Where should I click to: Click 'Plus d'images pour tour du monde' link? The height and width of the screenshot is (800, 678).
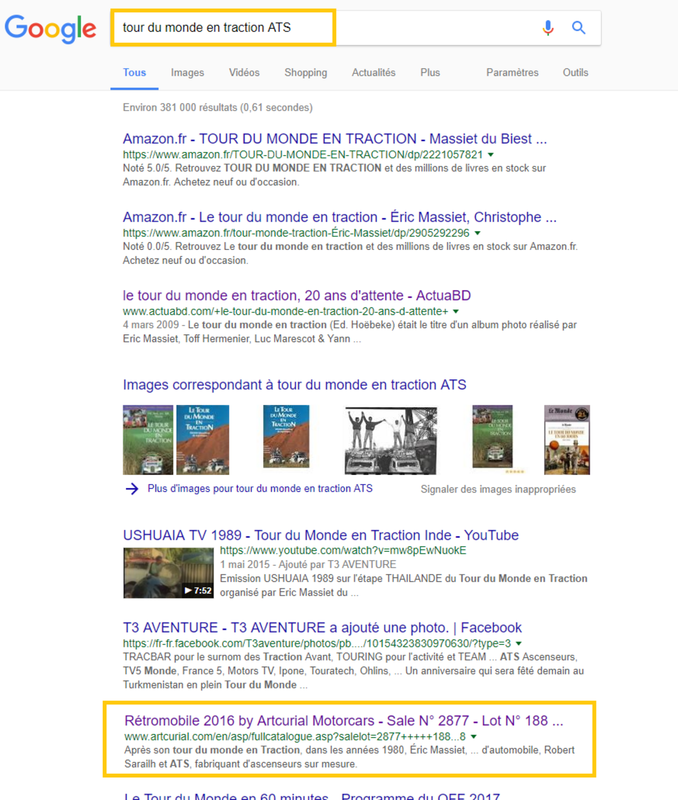(260, 489)
